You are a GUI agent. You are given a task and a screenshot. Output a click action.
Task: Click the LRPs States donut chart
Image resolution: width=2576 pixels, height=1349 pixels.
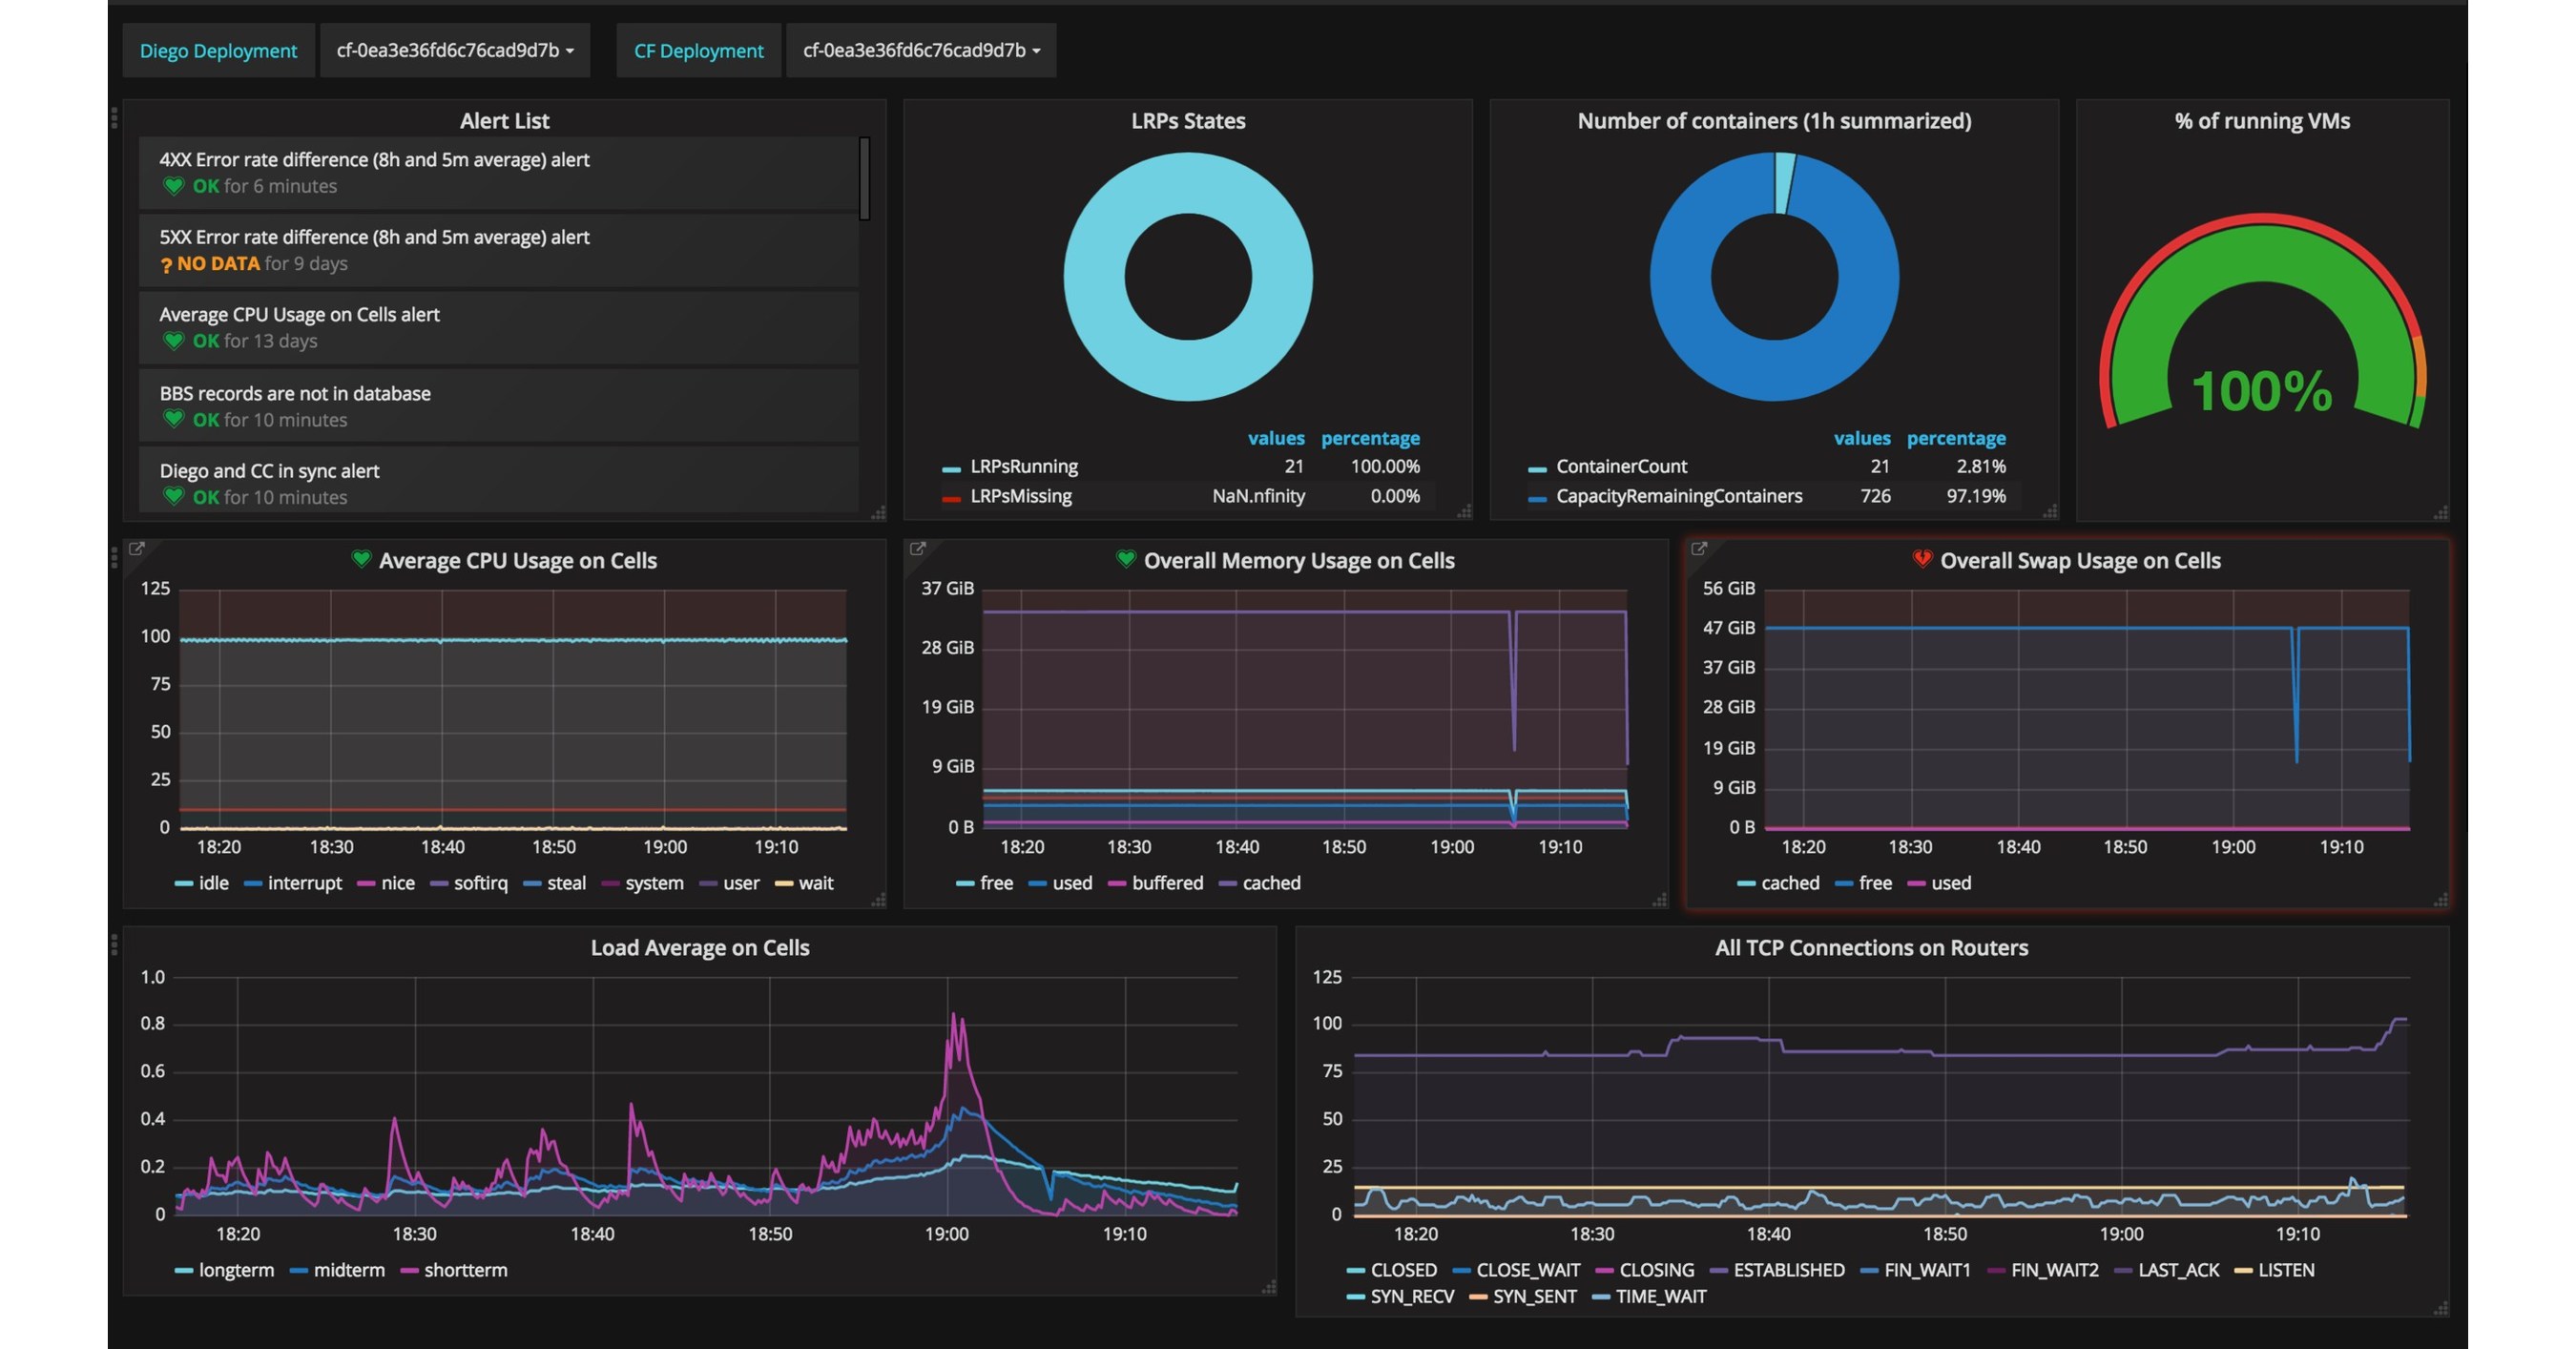coord(1188,277)
